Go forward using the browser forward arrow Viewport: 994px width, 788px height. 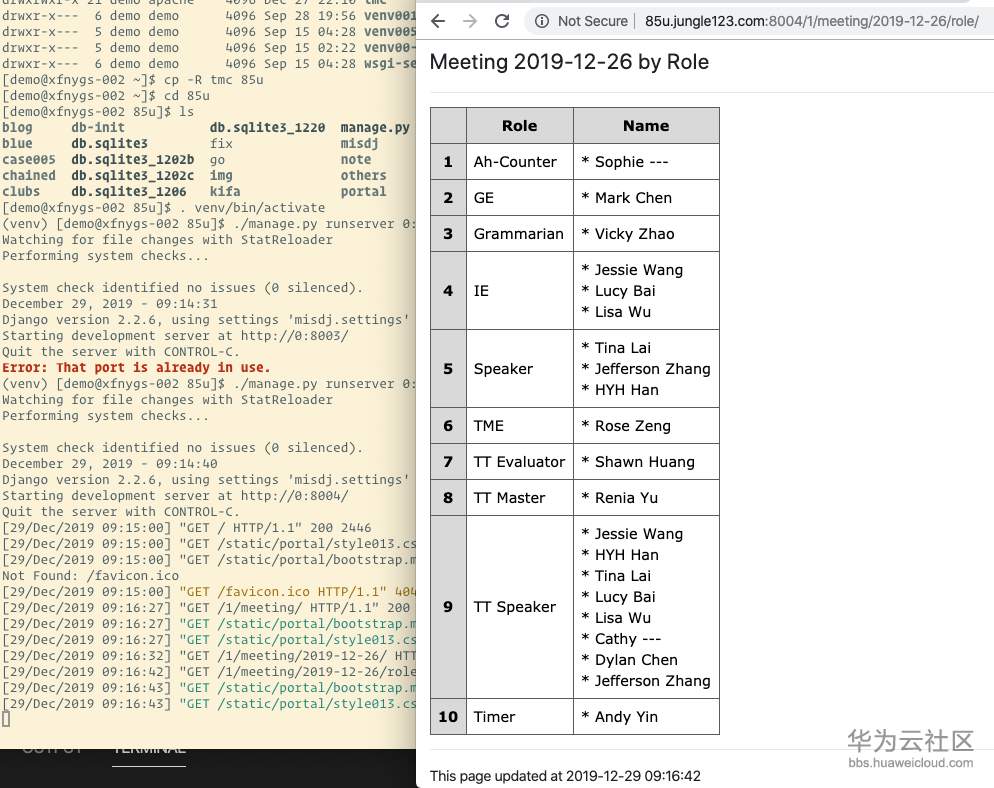470,22
